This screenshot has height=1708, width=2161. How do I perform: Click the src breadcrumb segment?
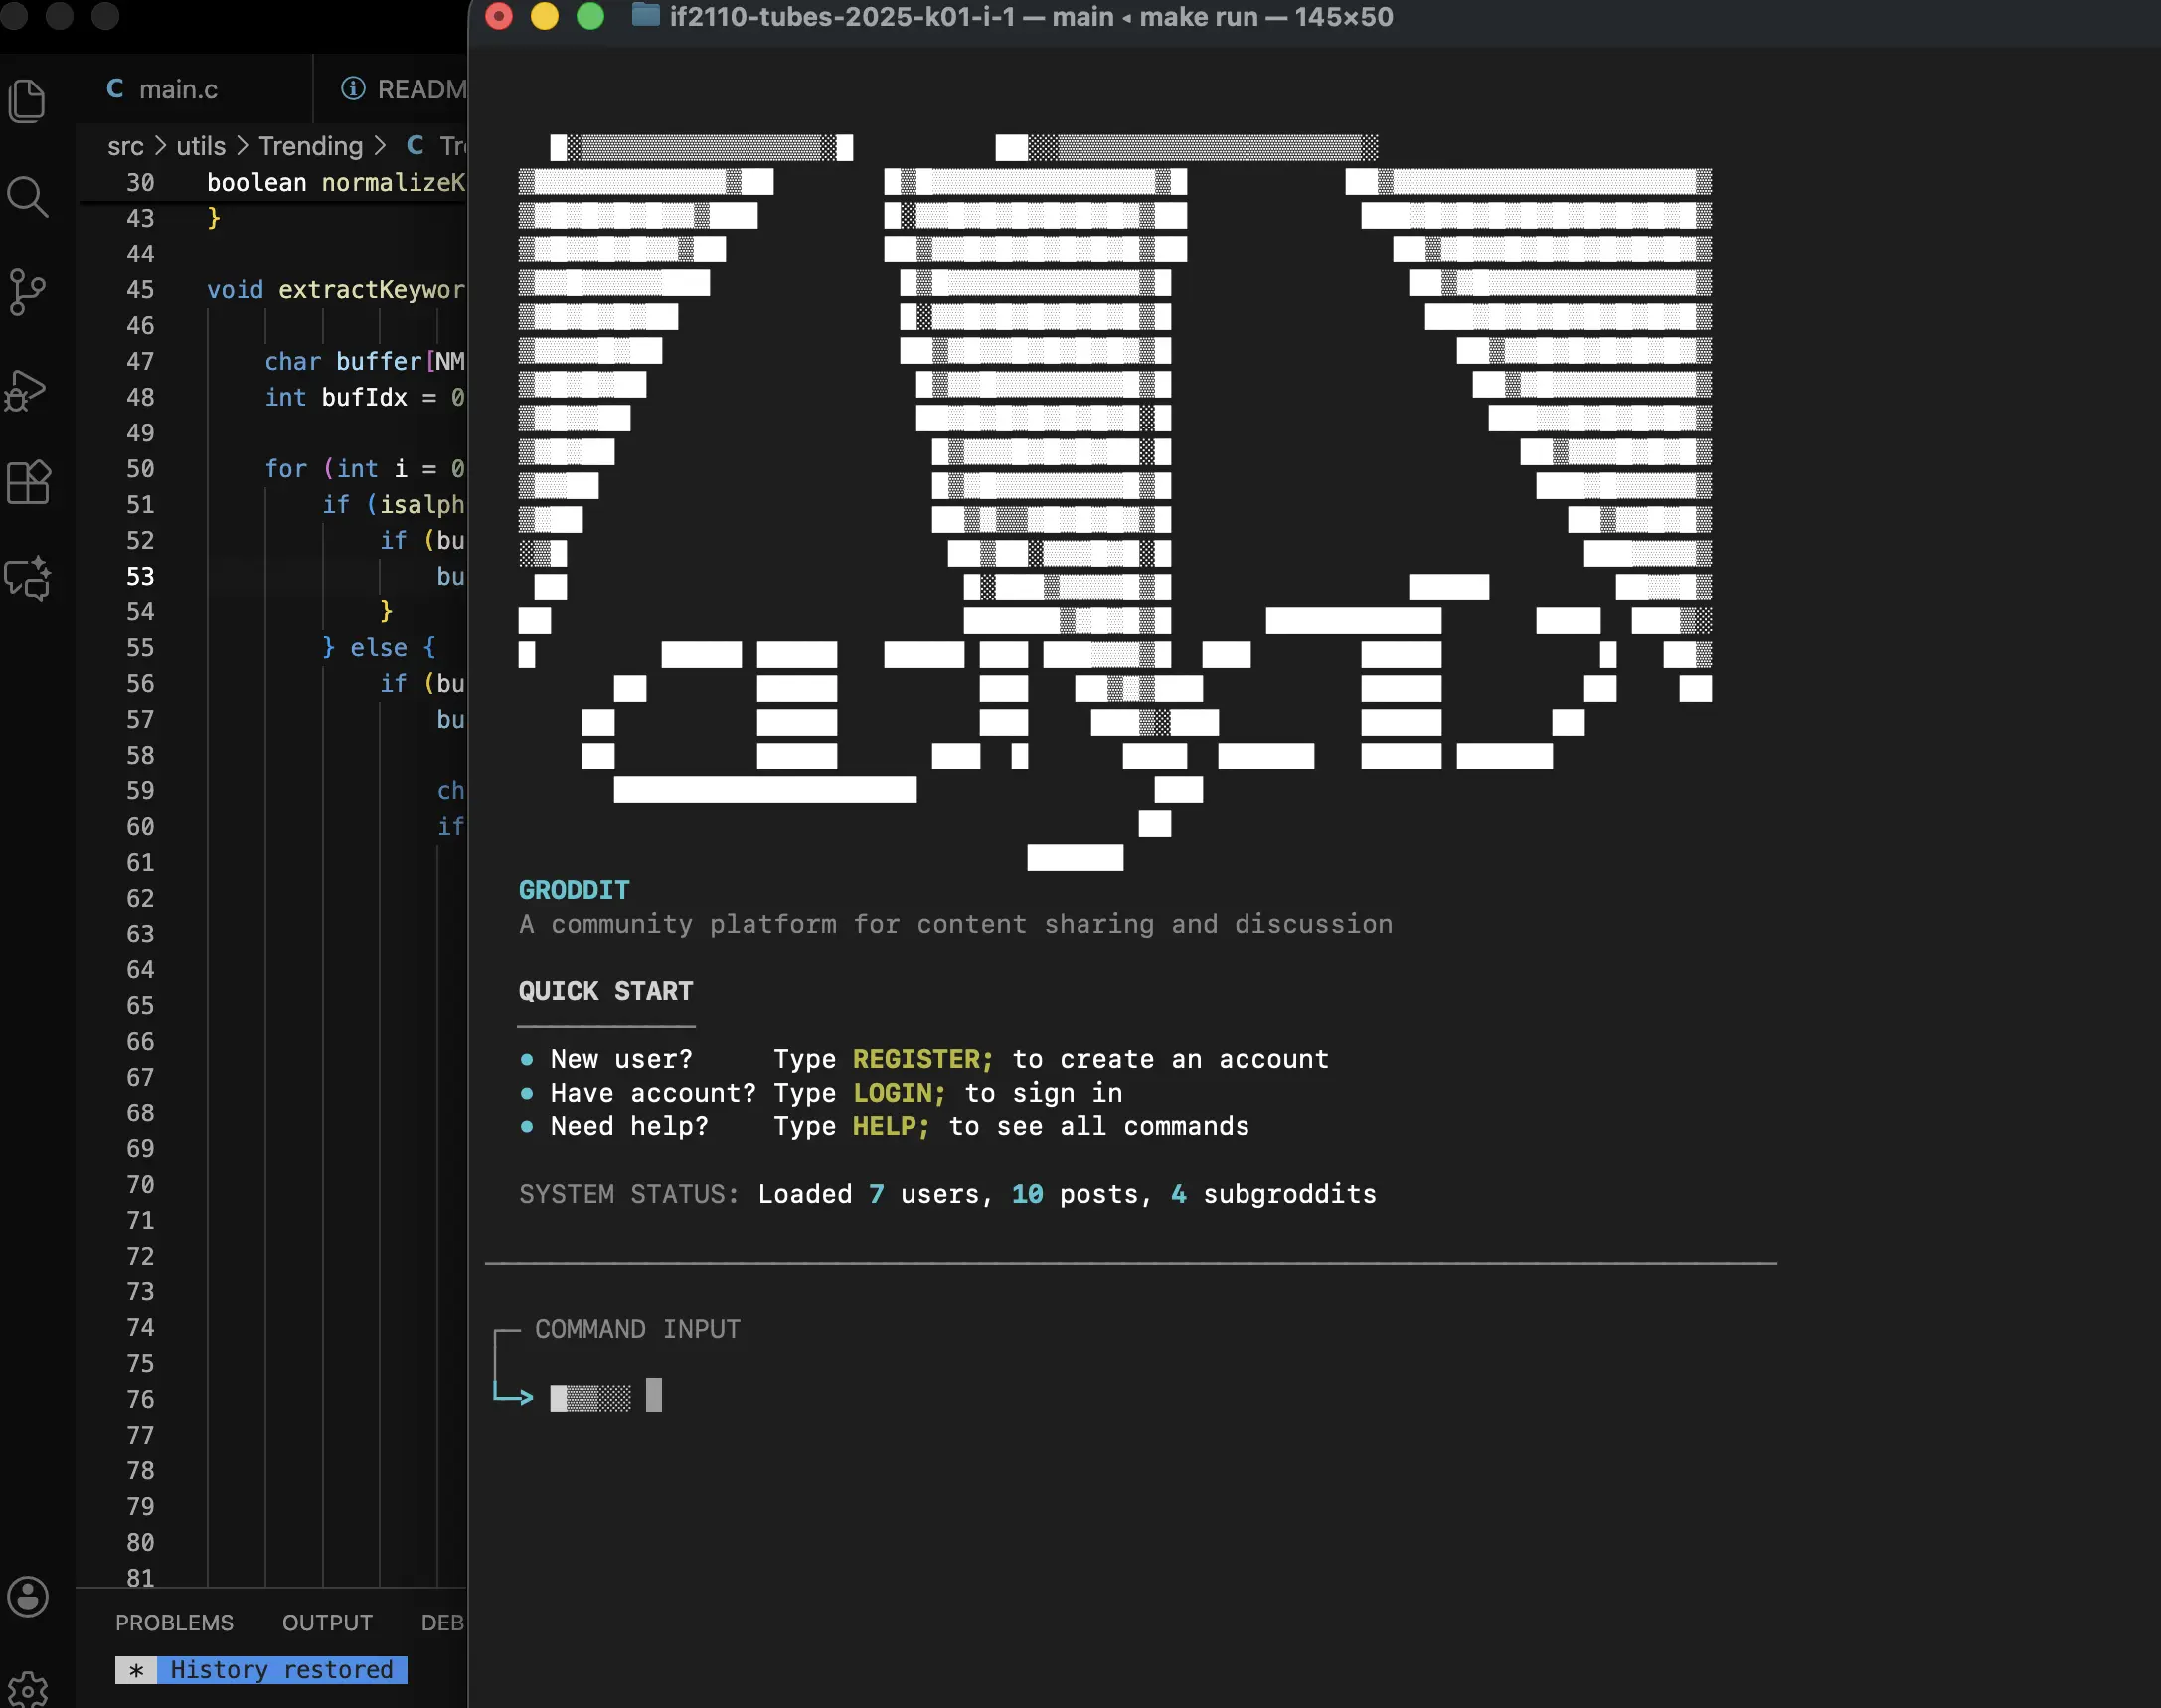(x=125, y=146)
